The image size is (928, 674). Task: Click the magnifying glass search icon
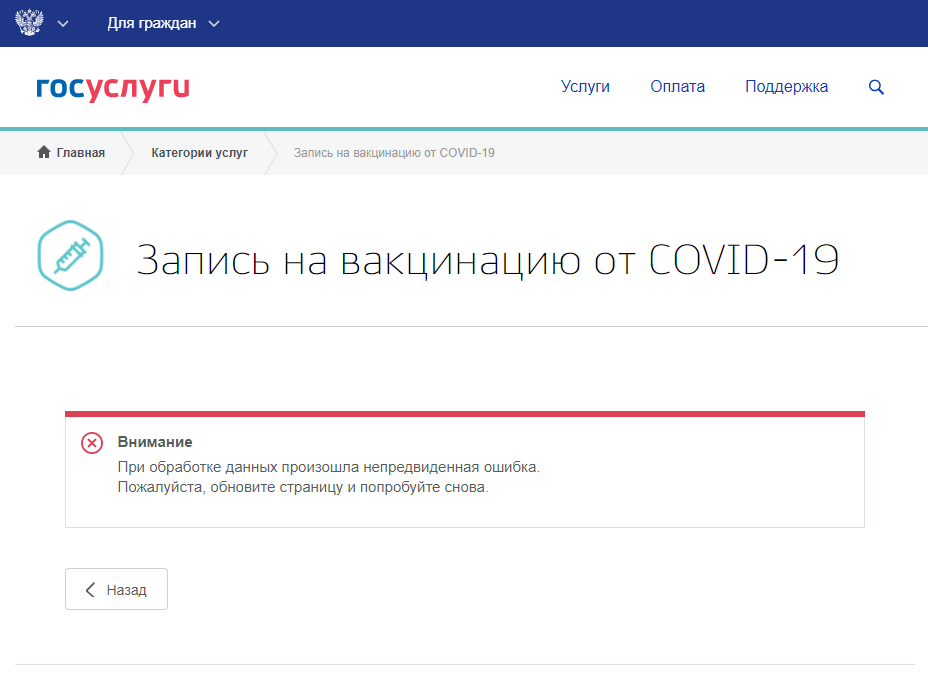(876, 88)
